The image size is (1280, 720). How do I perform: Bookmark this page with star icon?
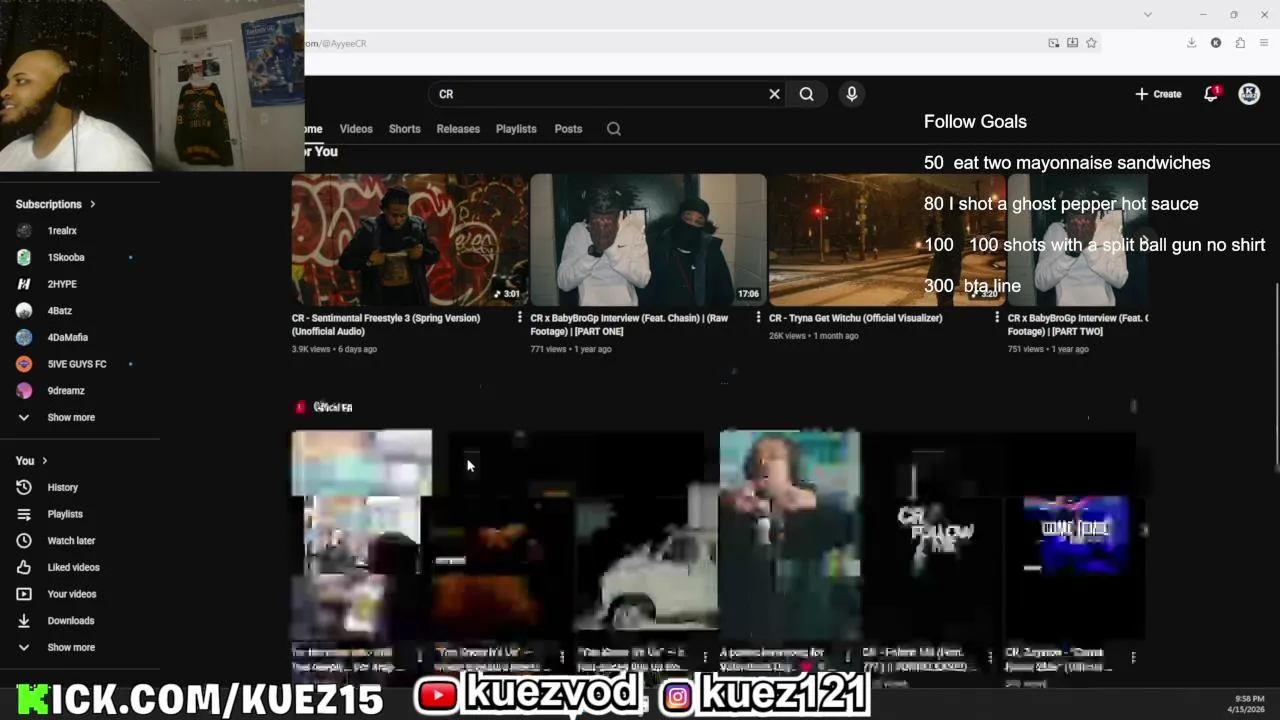(1091, 43)
